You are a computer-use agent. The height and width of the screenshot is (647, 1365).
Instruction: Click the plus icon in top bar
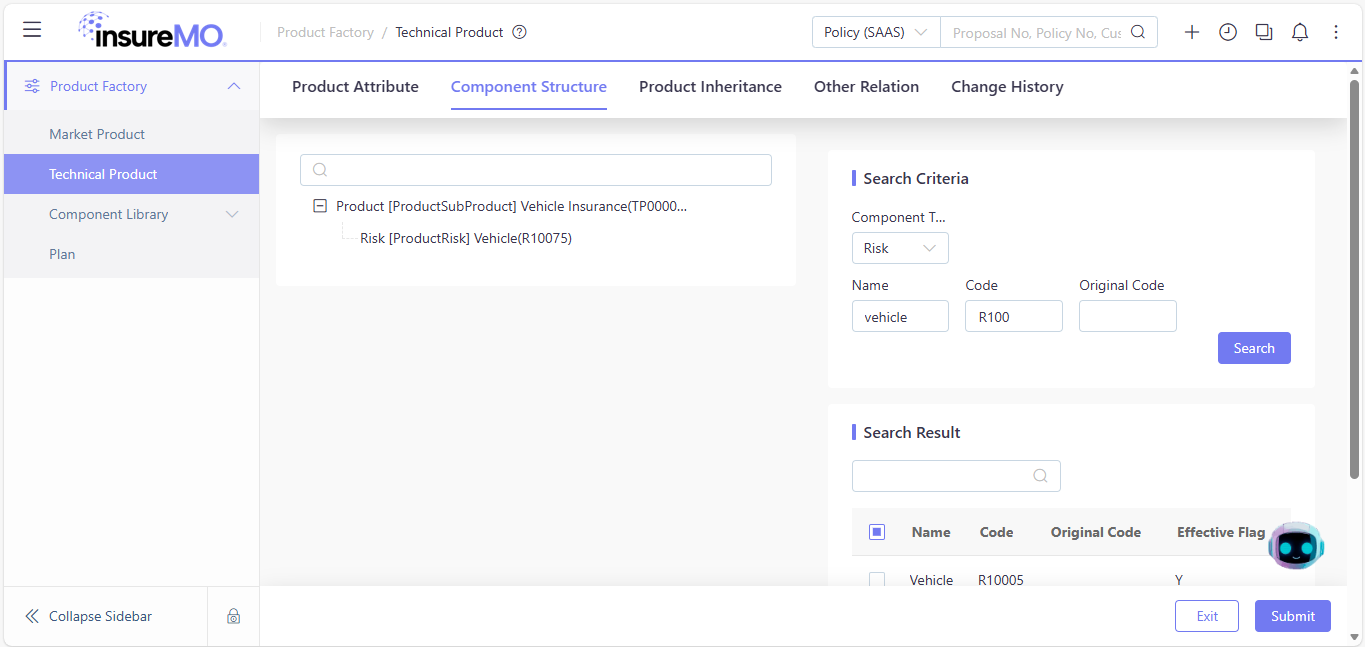pyautogui.click(x=1192, y=32)
